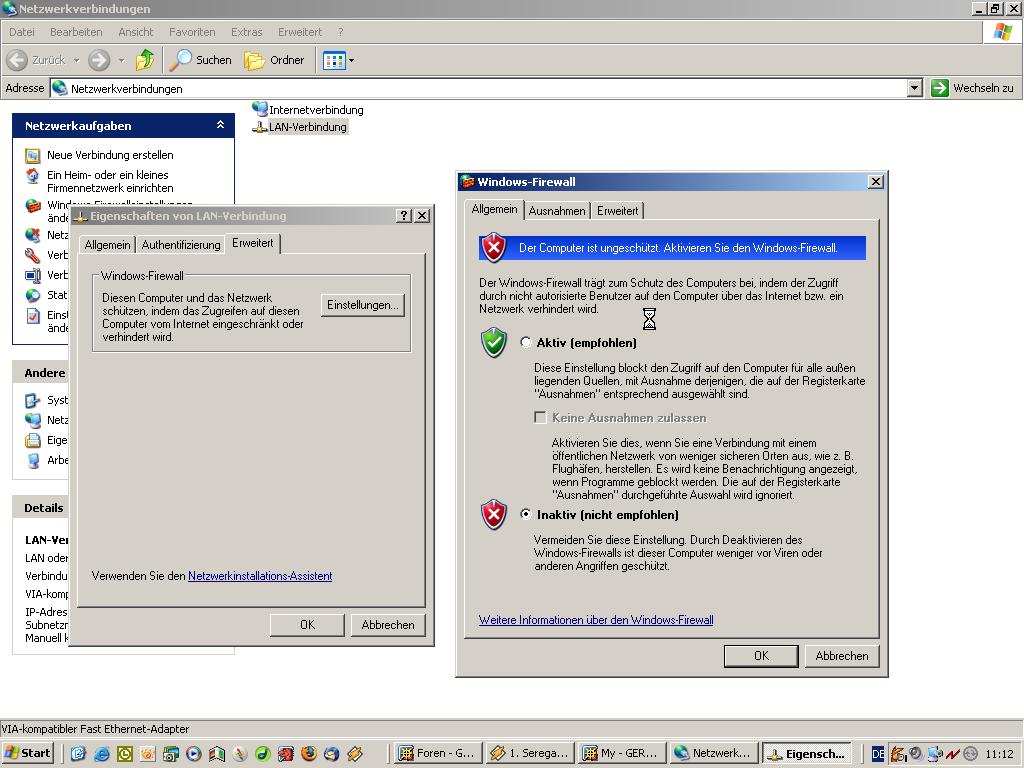
Task: Click the clock showing 11:12
Action: [999, 754]
